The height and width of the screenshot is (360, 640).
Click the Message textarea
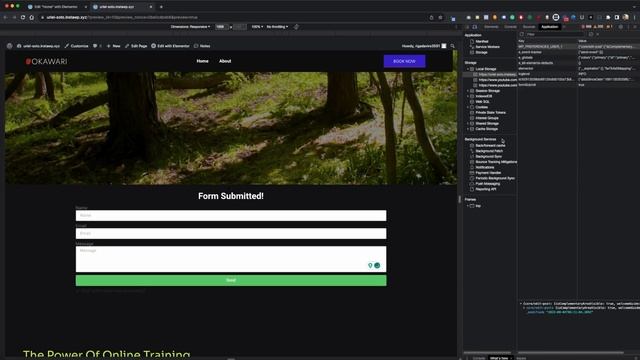click(231, 259)
